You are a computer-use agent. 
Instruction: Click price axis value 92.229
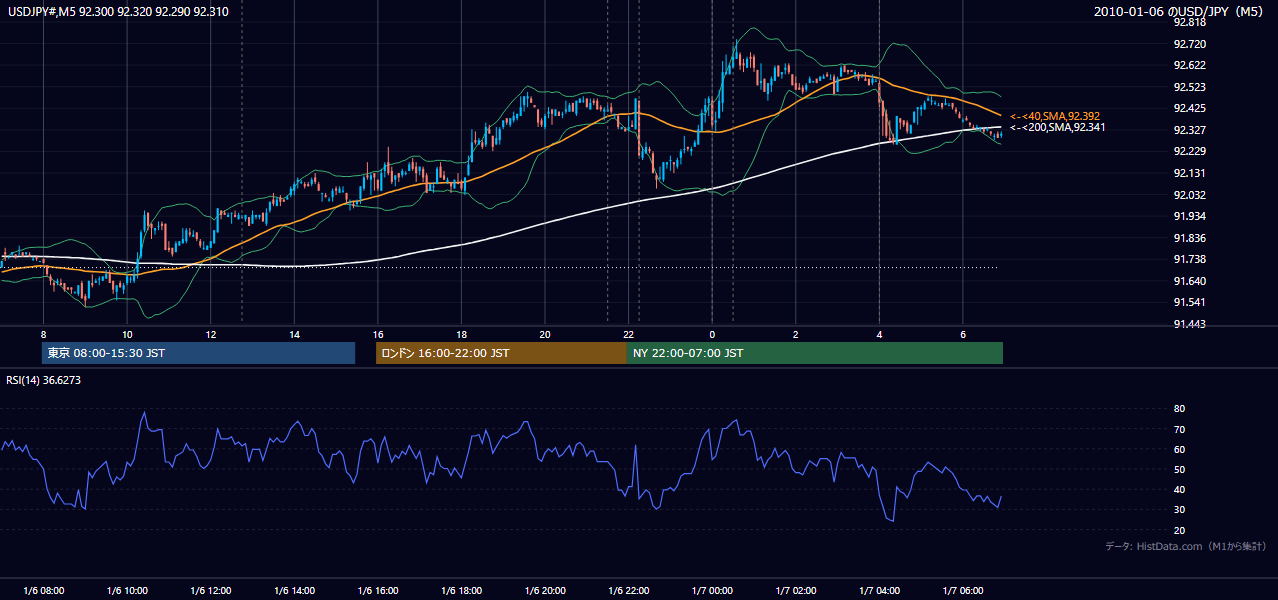click(1192, 151)
